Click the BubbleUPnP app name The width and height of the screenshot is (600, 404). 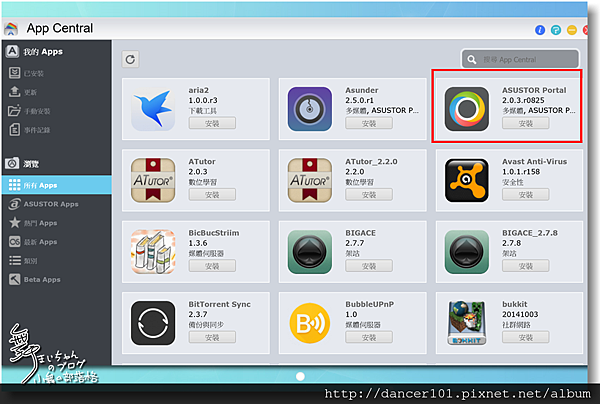click(370, 304)
